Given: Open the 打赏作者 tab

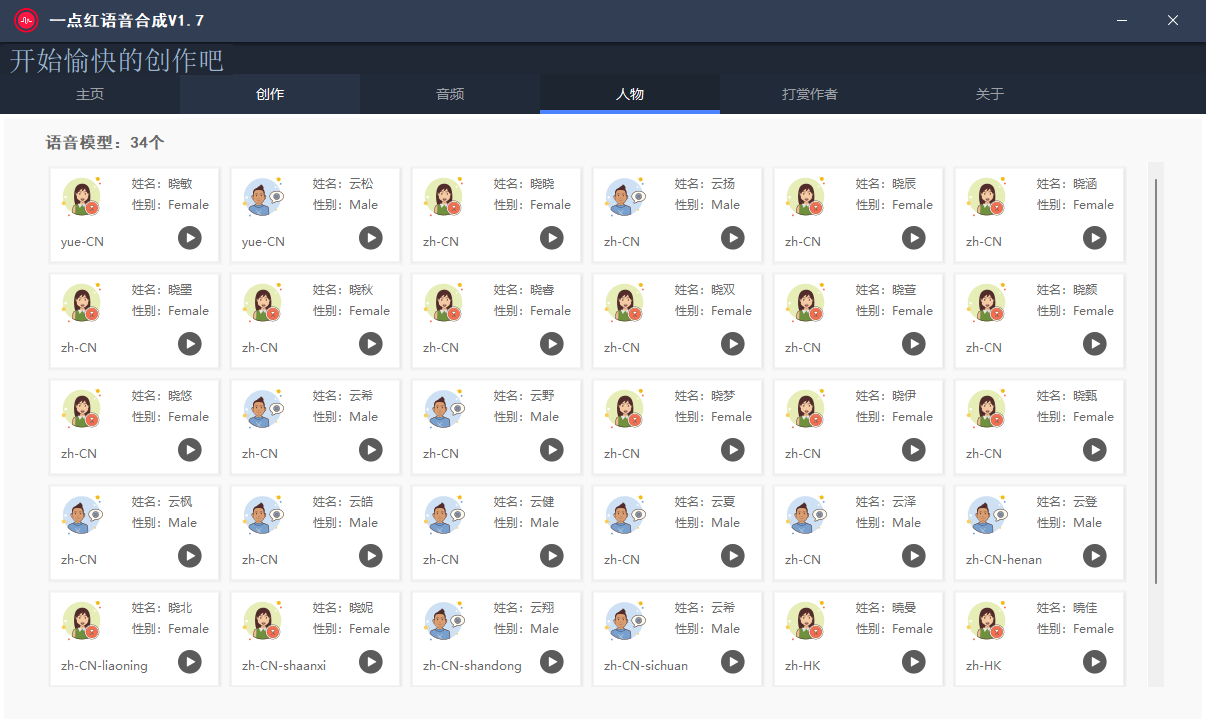Looking at the screenshot, I should [810, 94].
